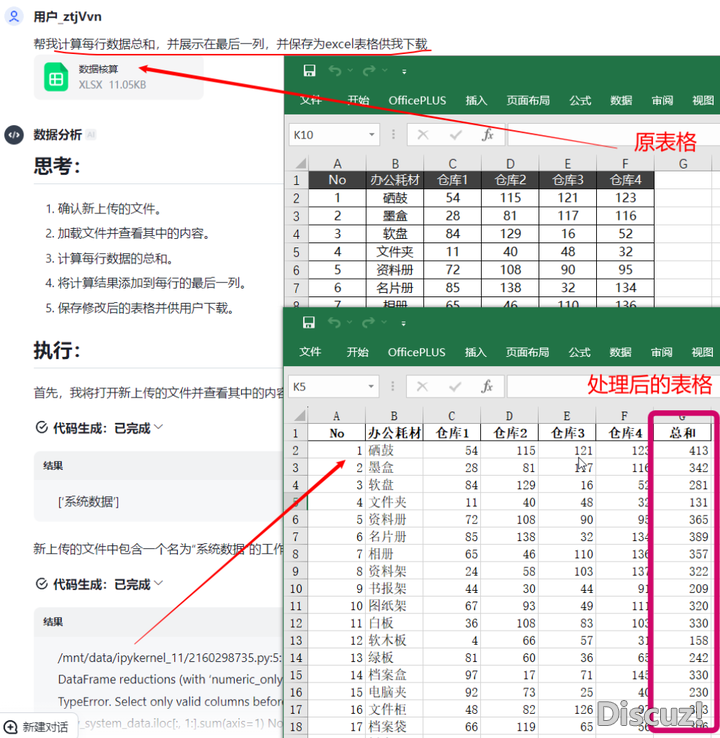720x738 pixels.
Task: Open the Name Box dropdown showing K10
Action: (372, 135)
